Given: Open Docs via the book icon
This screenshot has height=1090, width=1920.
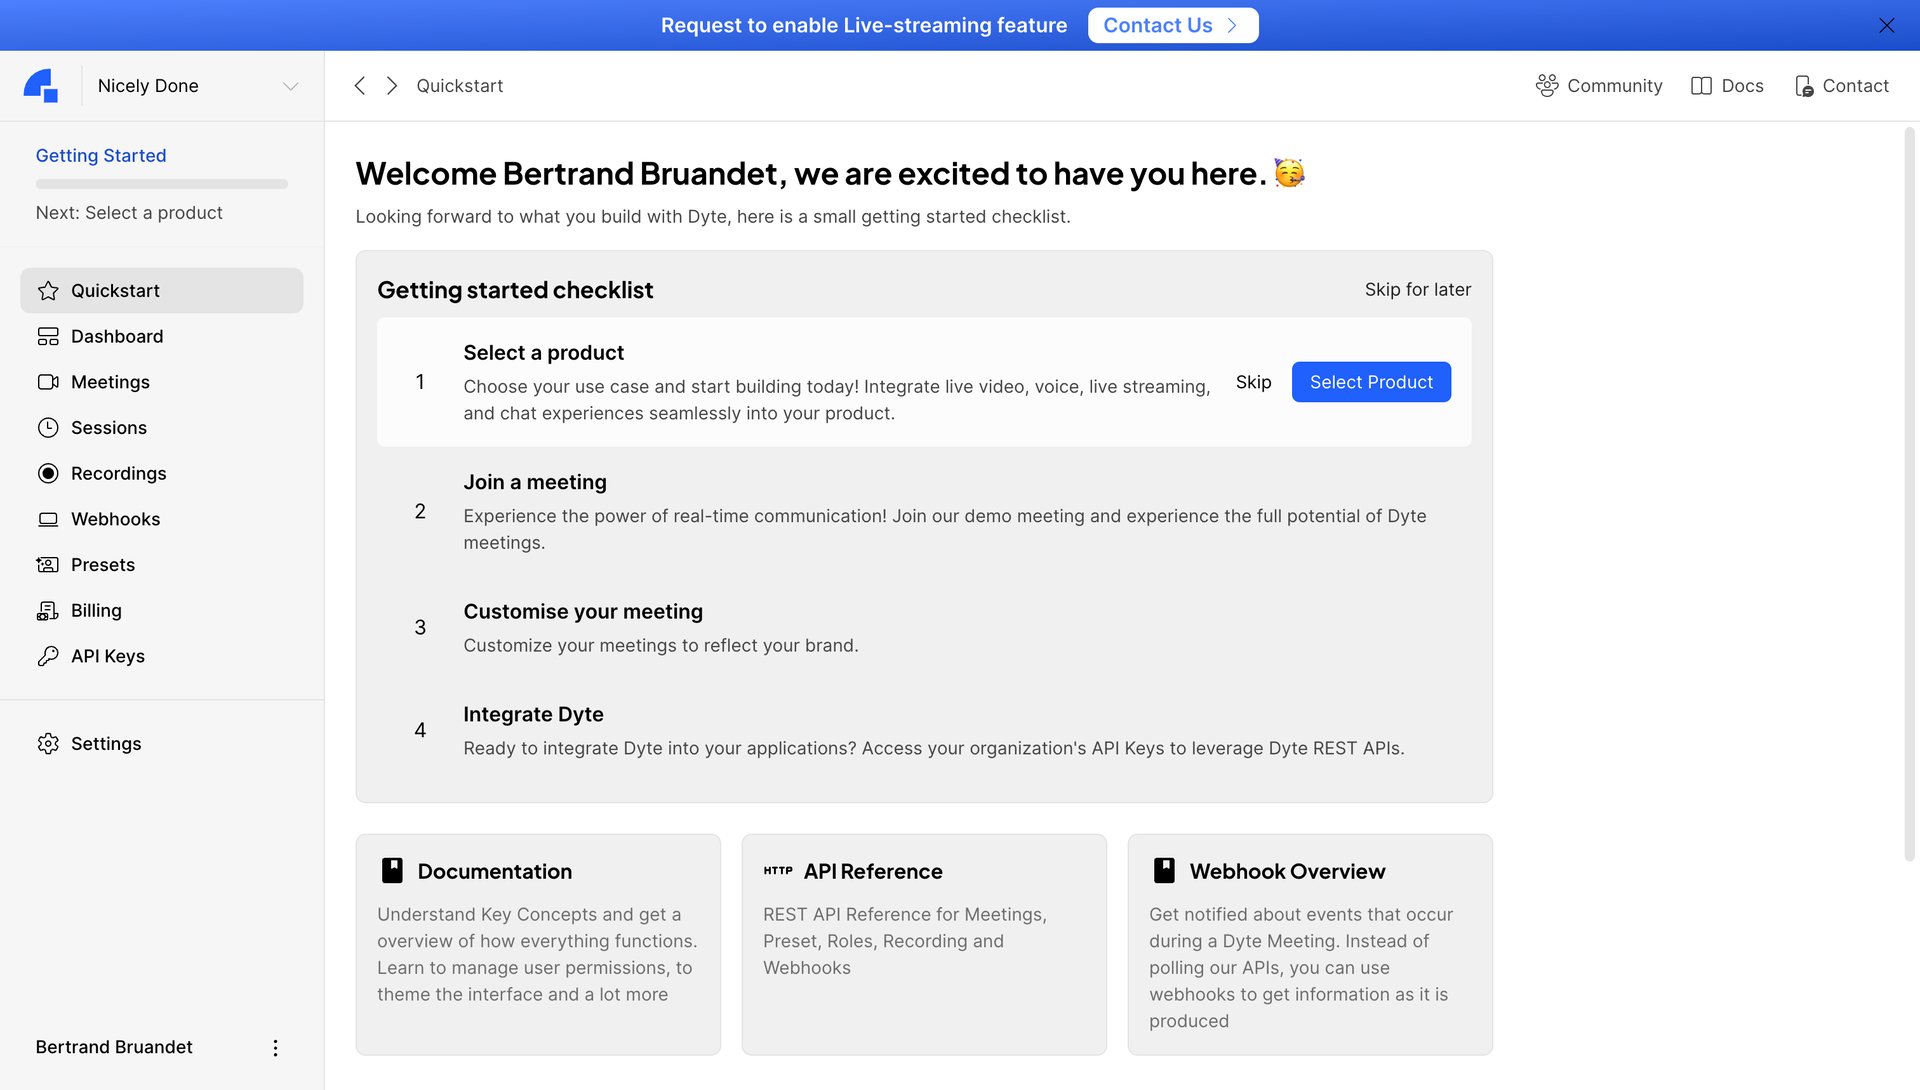Looking at the screenshot, I should [1701, 86].
